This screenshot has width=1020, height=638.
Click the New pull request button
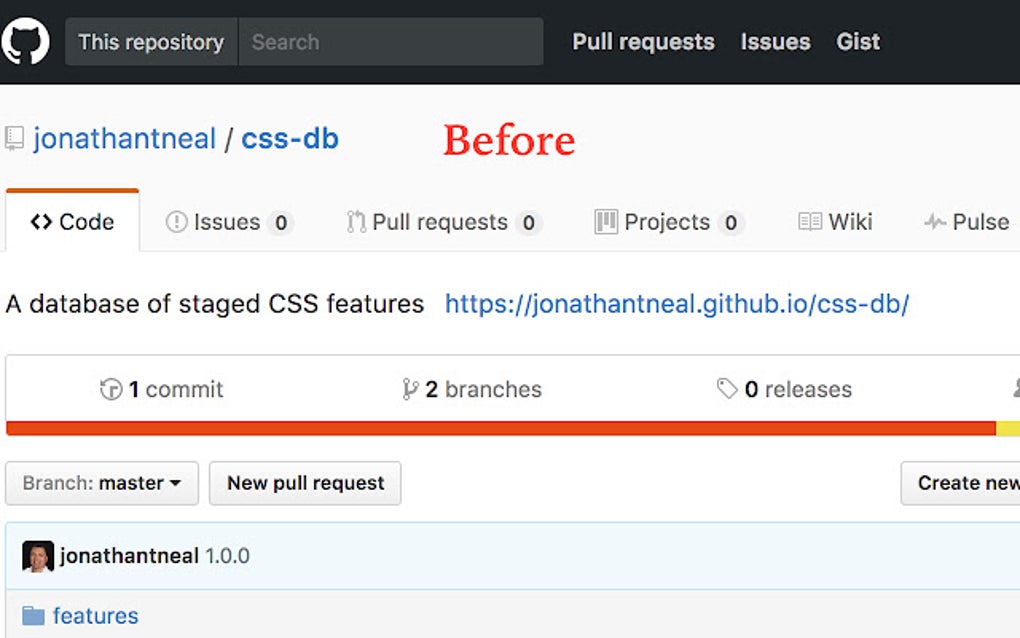pos(305,483)
